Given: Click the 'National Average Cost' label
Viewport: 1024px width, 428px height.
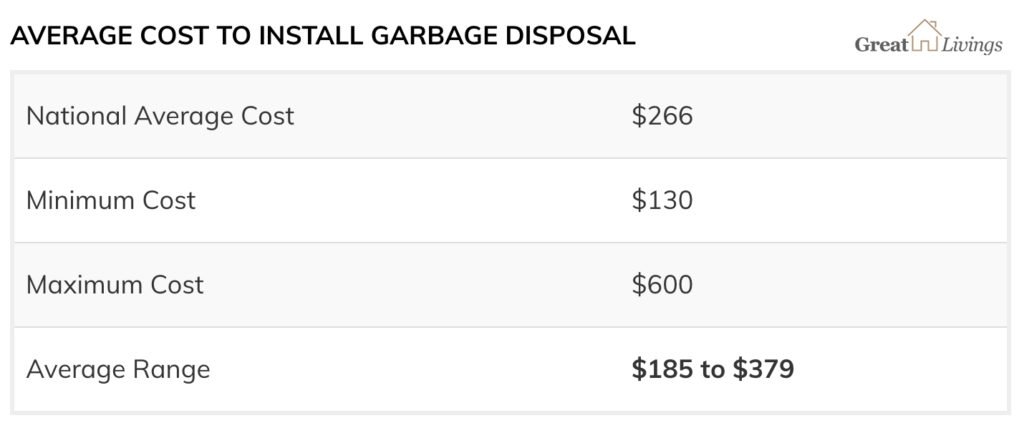Looking at the screenshot, I should (160, 116).
